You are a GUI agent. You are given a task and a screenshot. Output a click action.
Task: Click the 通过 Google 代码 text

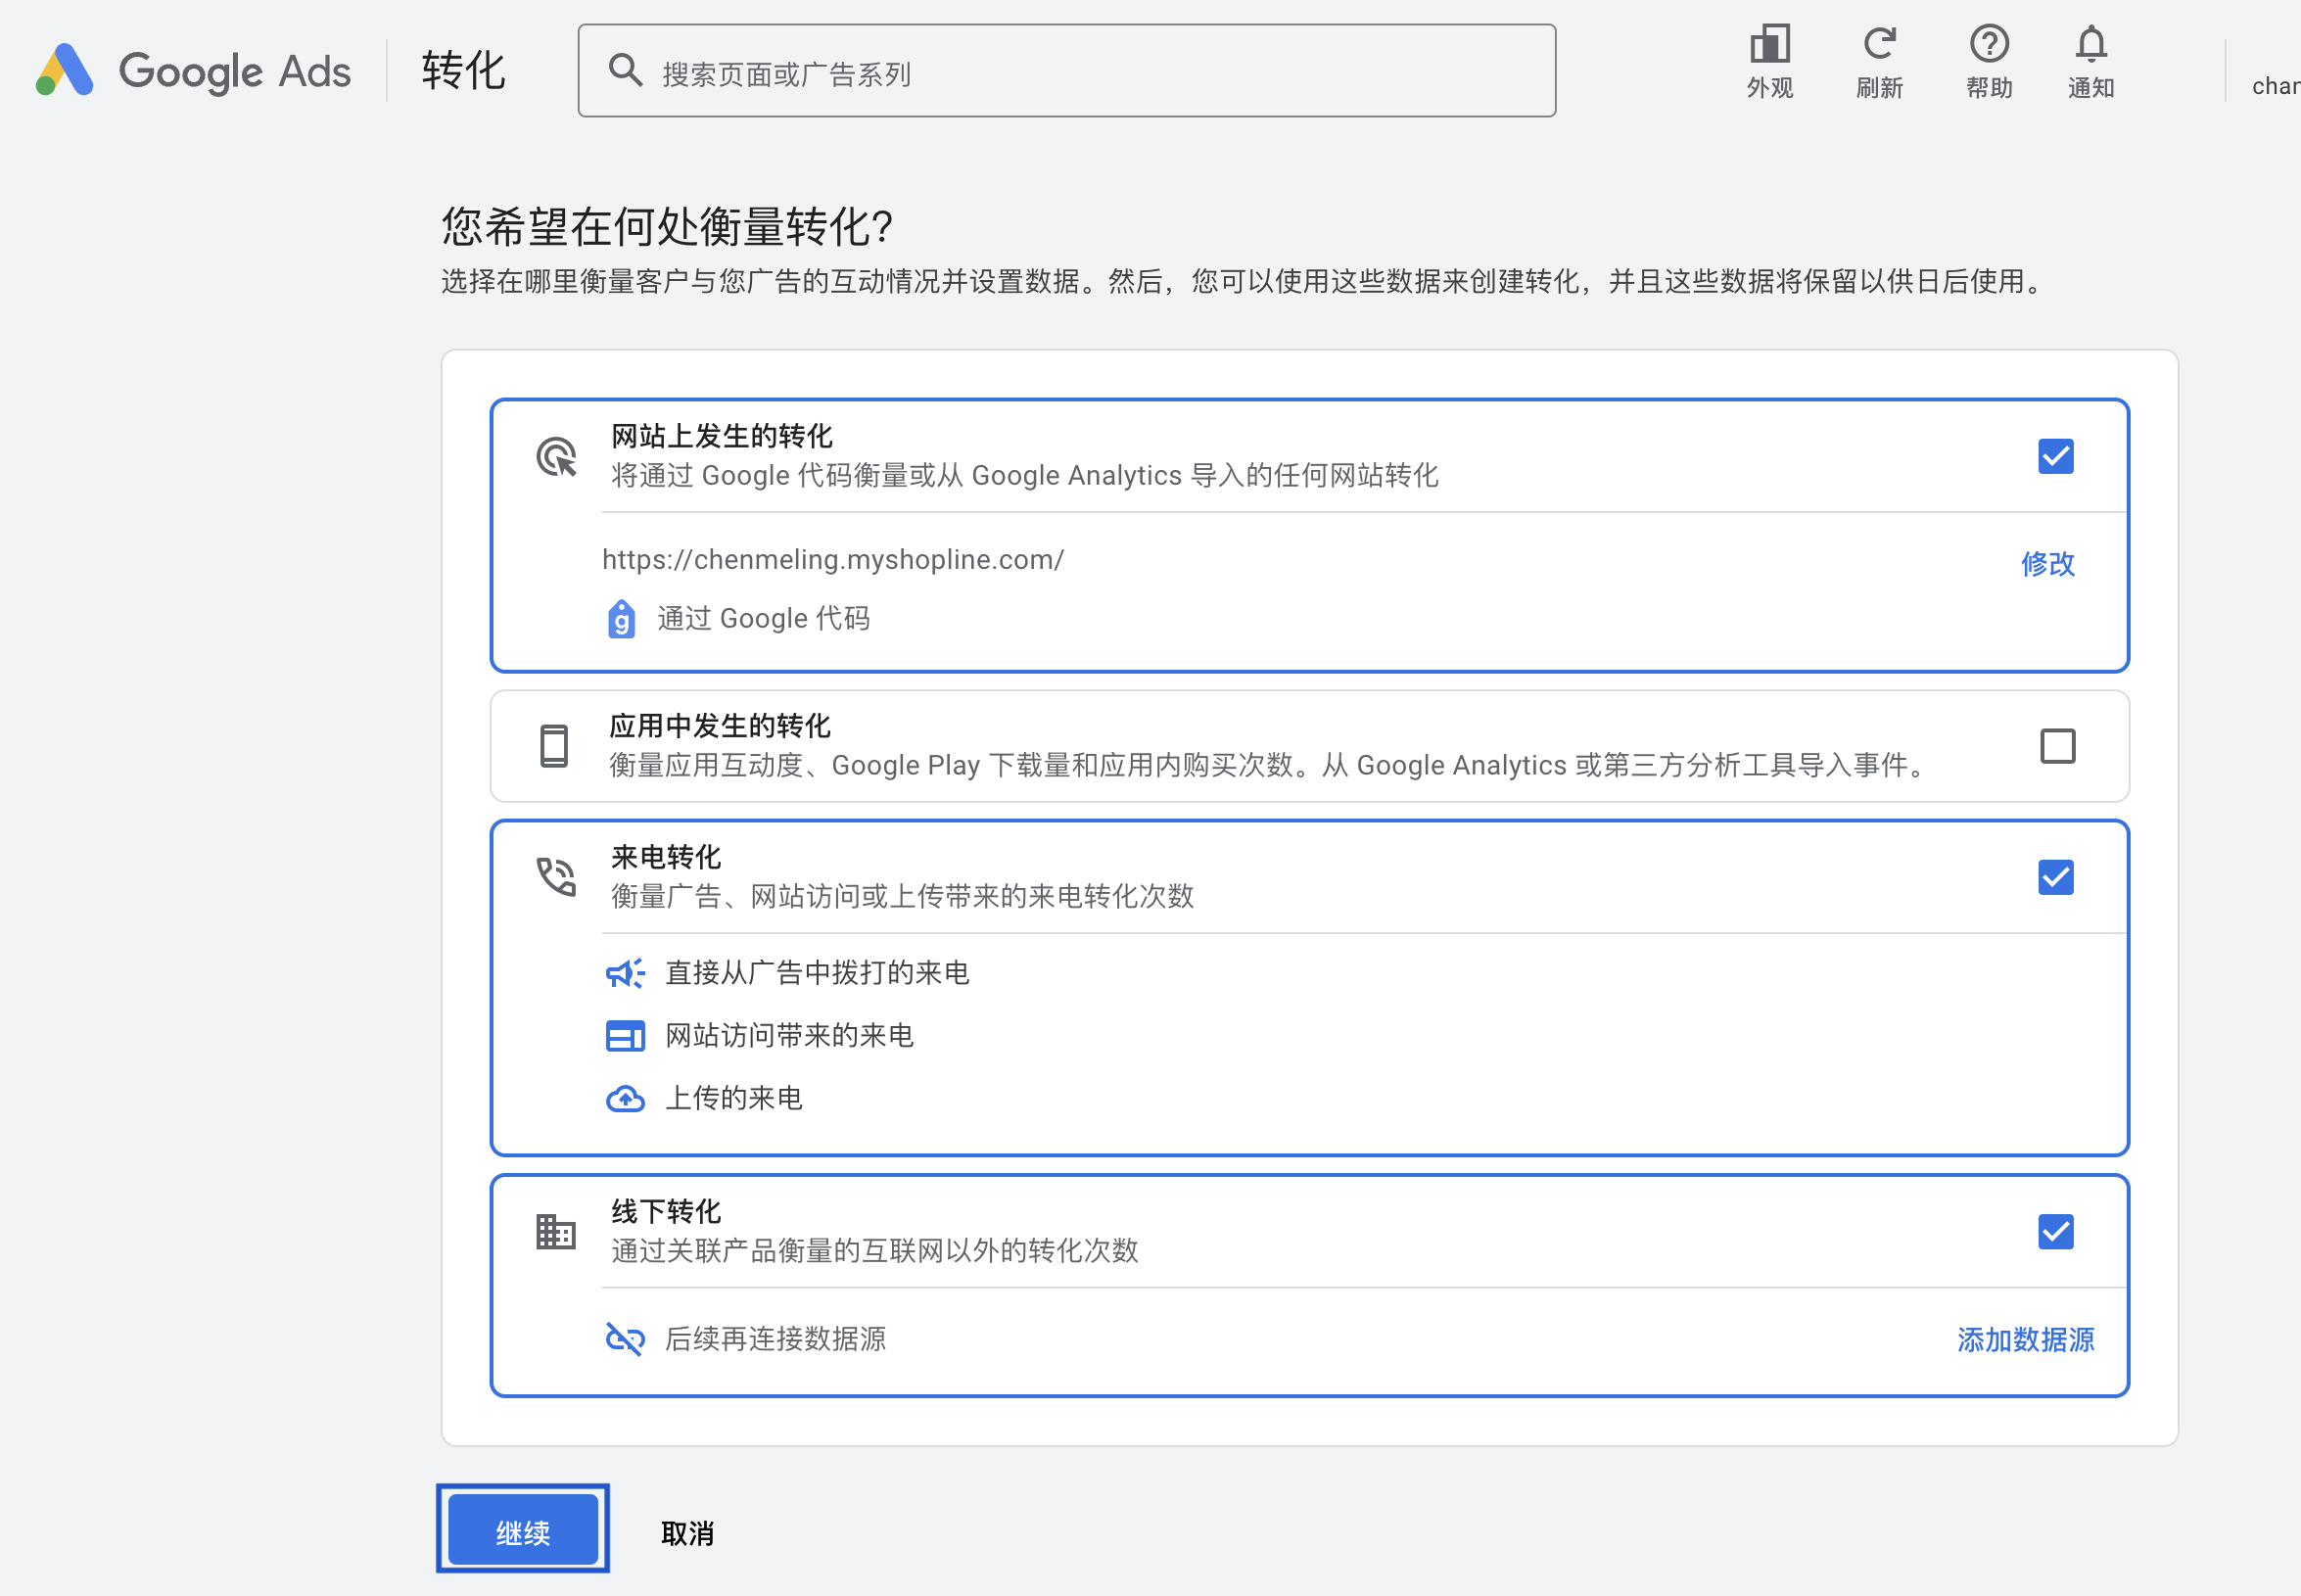pos(763,619)
